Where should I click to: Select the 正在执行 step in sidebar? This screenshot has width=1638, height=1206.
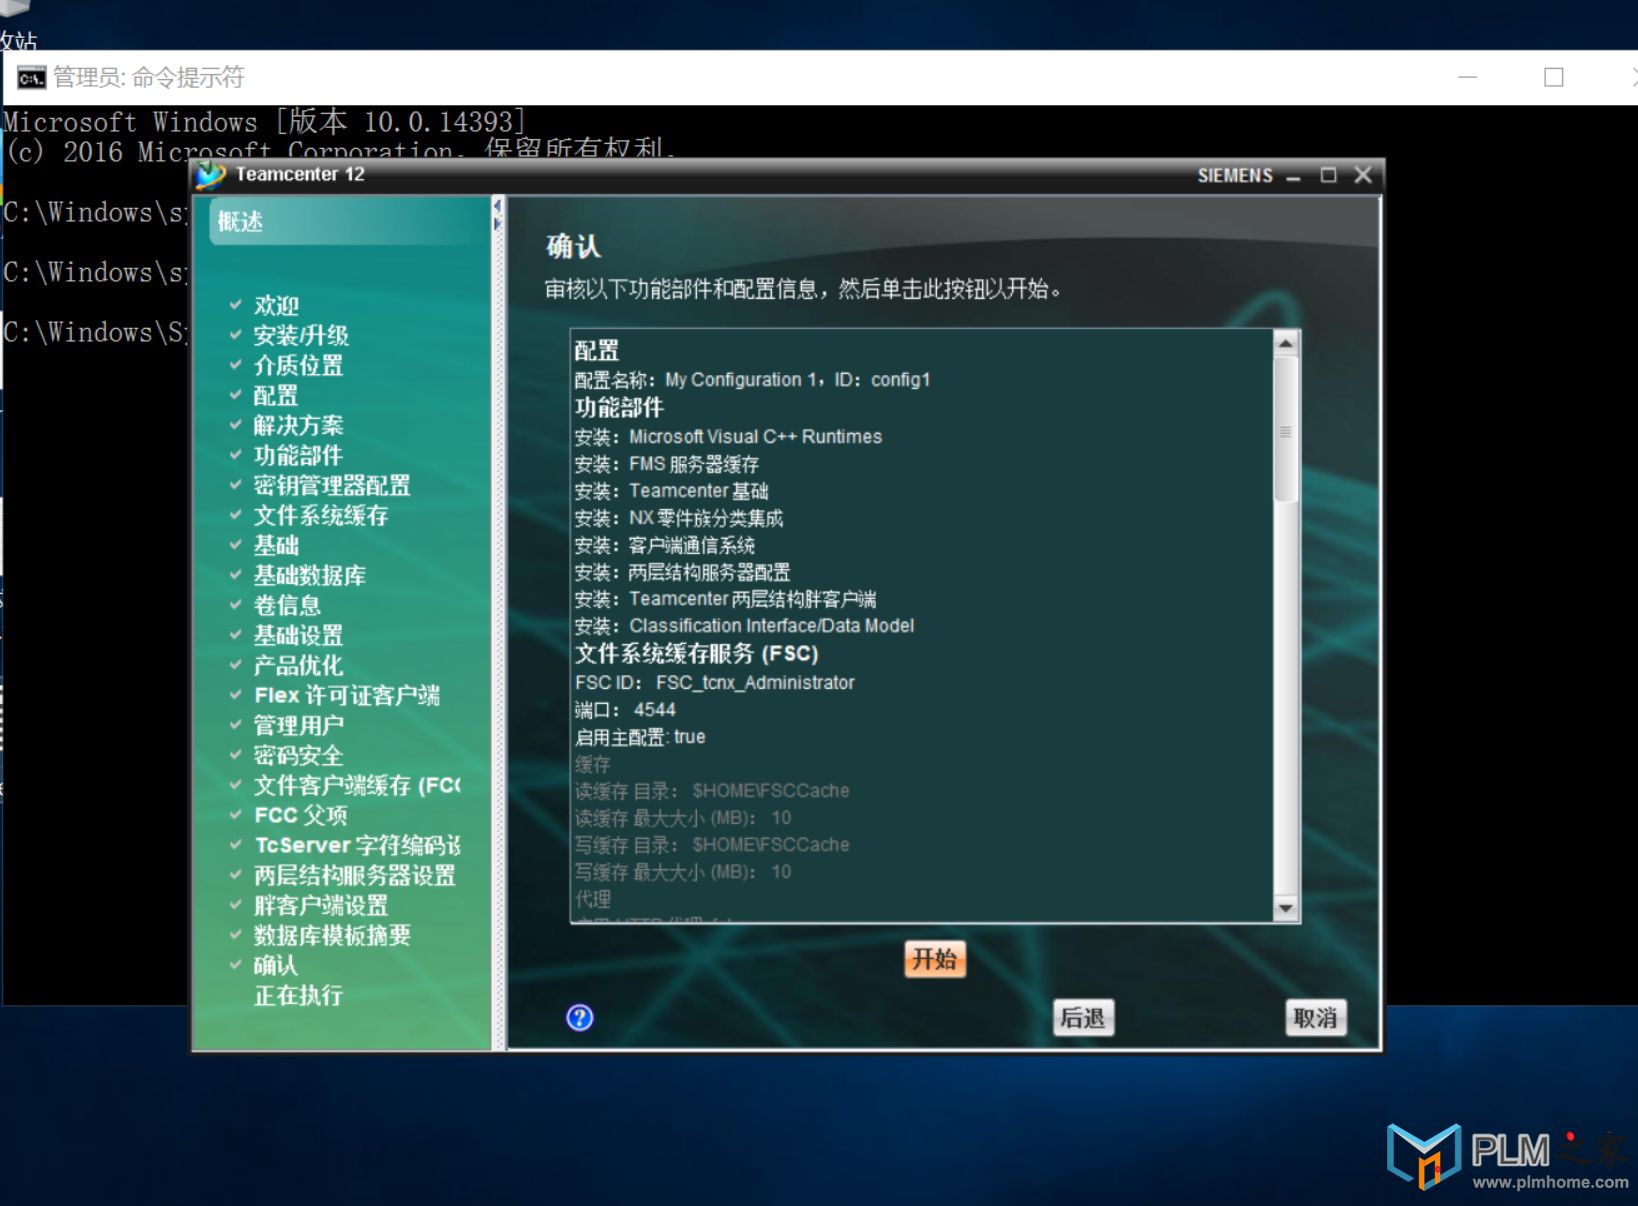(x=298, y=995)
